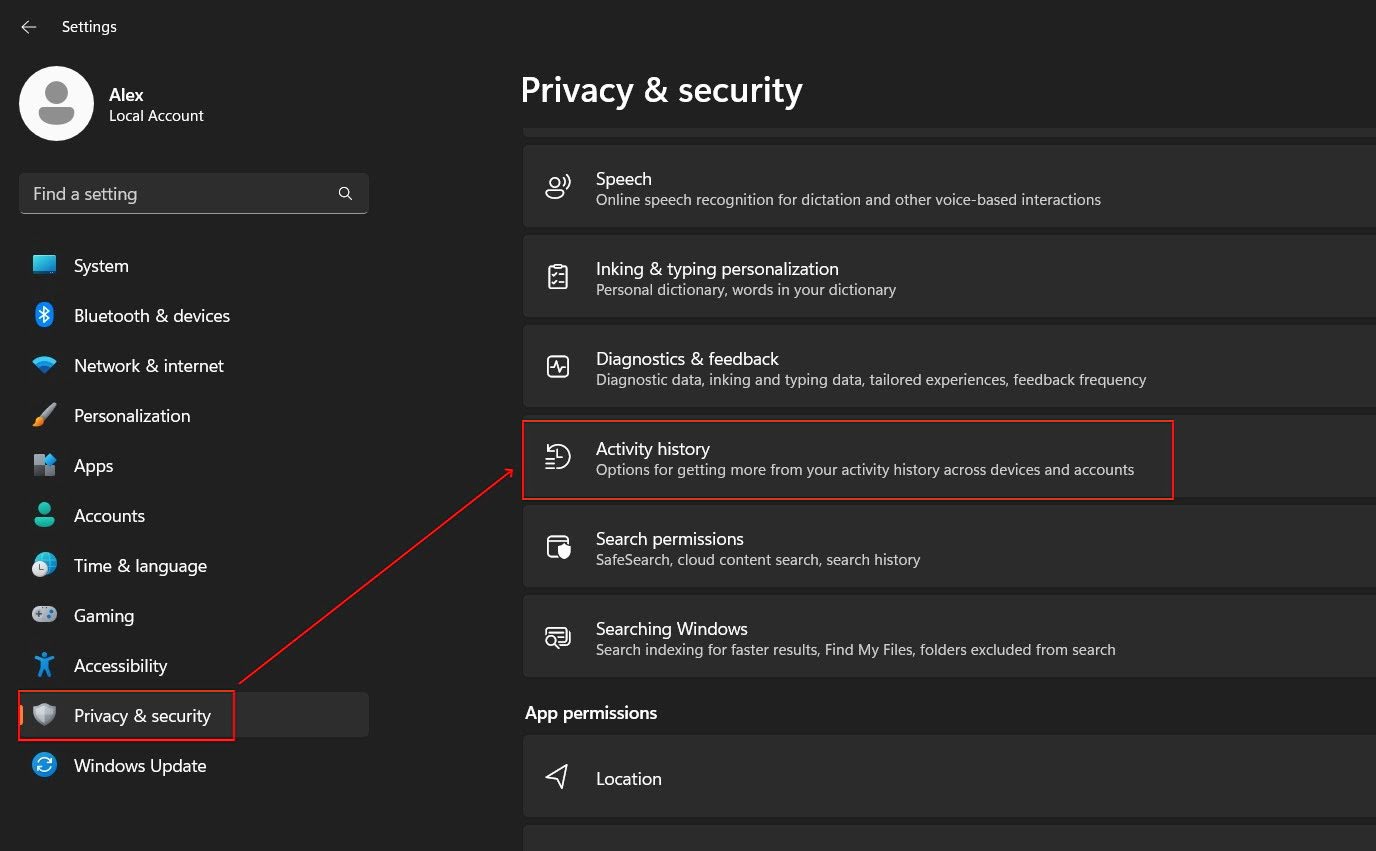Click the Speech settings icon
This screenshot has height=851, width=1376.
[557, 188]
